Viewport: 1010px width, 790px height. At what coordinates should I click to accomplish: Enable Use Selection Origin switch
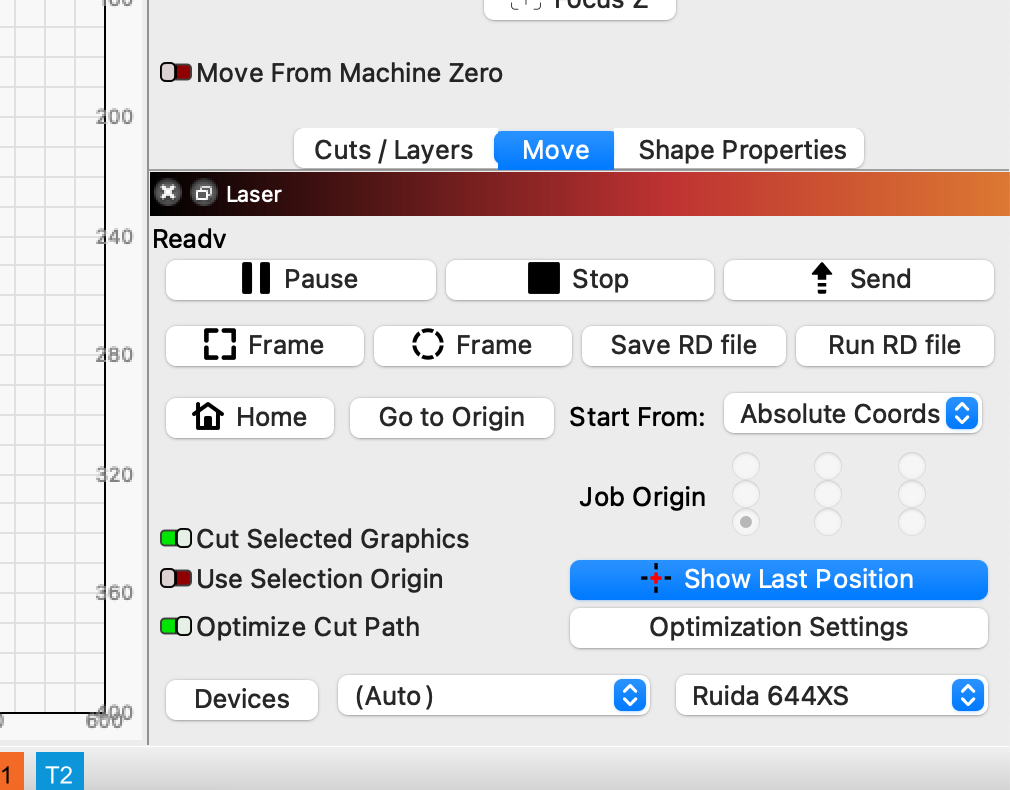[176, 579]
